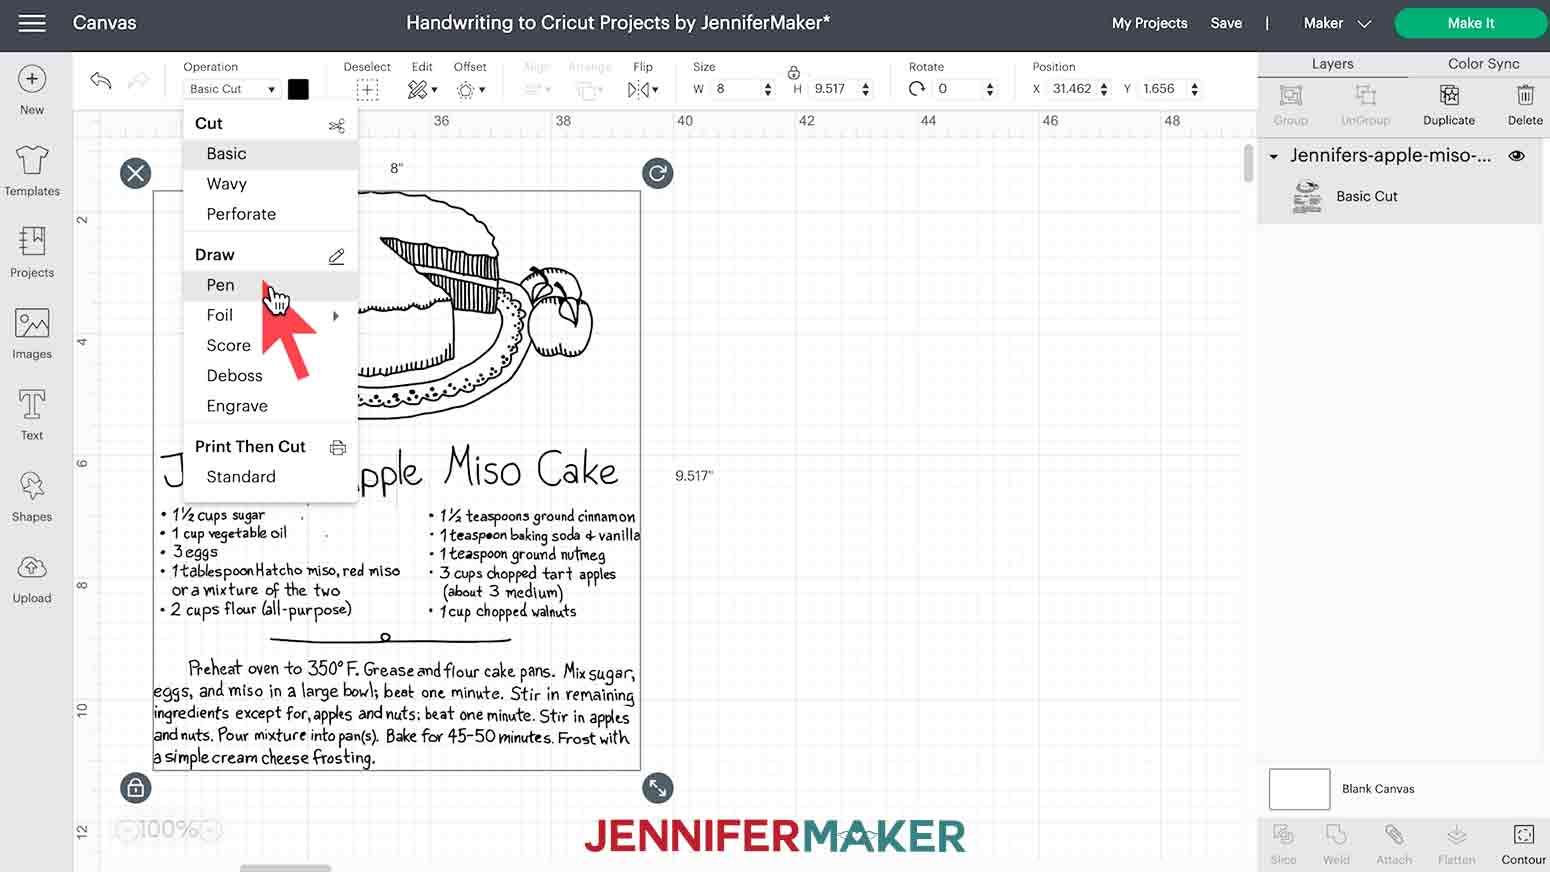The width and height of the screenshot is (1550, 872).
Task: Click the UnGroup icon
Action: point(1365,95)
